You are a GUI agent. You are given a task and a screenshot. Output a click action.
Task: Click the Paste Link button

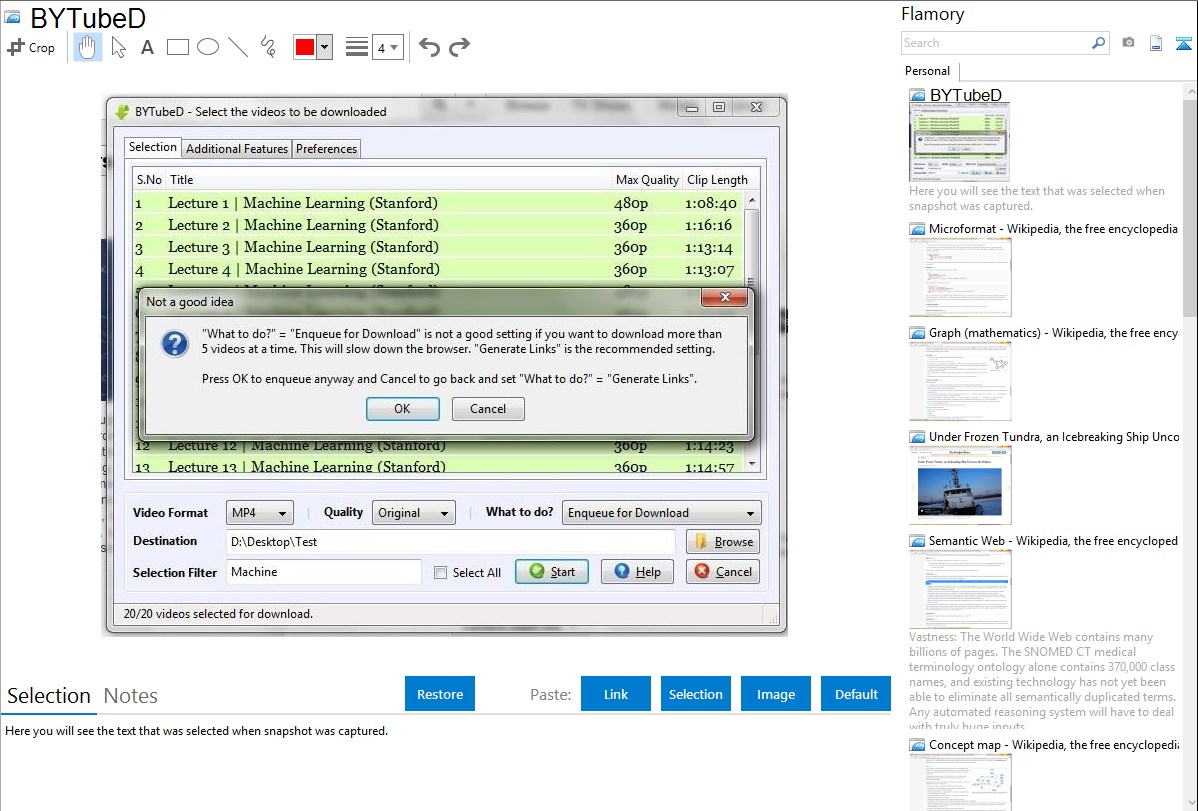pos(616,694)
